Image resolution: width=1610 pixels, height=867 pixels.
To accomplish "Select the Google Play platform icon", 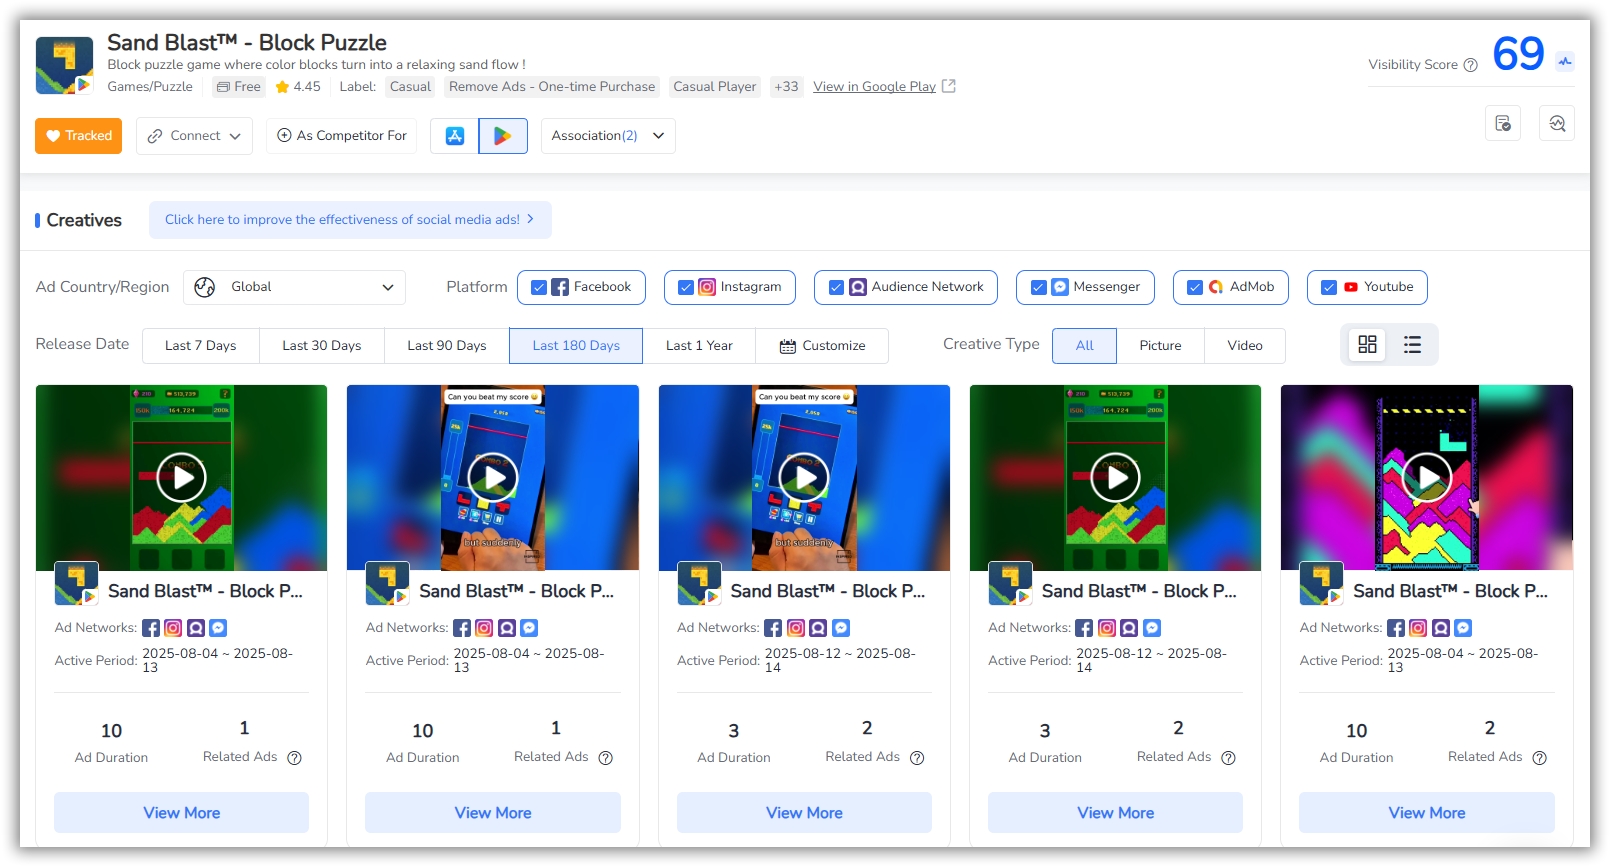I will [503, 136].
